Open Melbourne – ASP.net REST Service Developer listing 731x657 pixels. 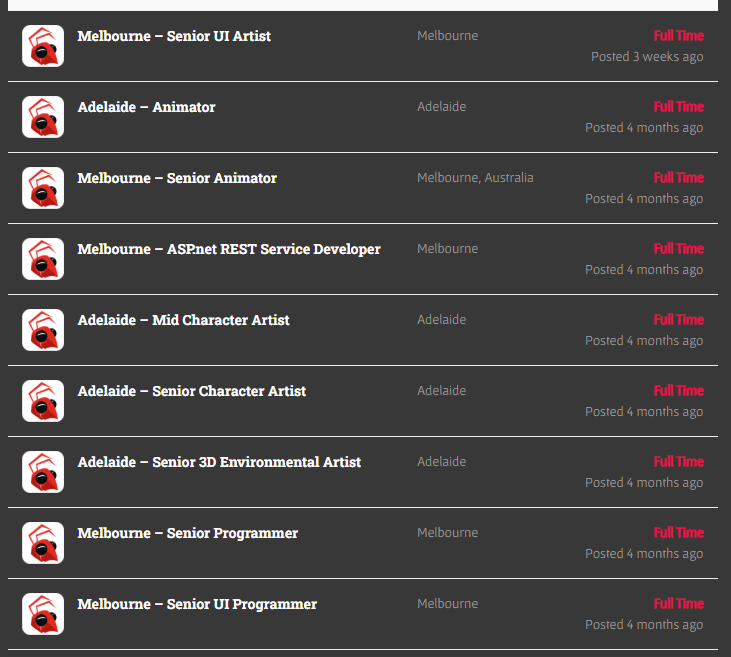click(x=229, y=249)
